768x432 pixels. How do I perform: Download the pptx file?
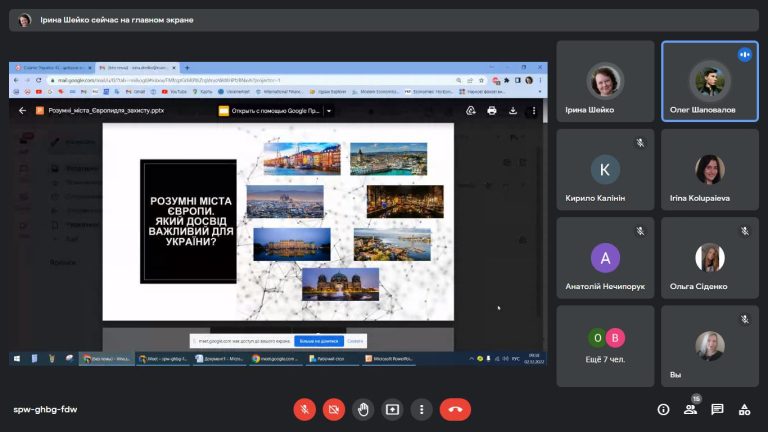[x=512, y=111]
